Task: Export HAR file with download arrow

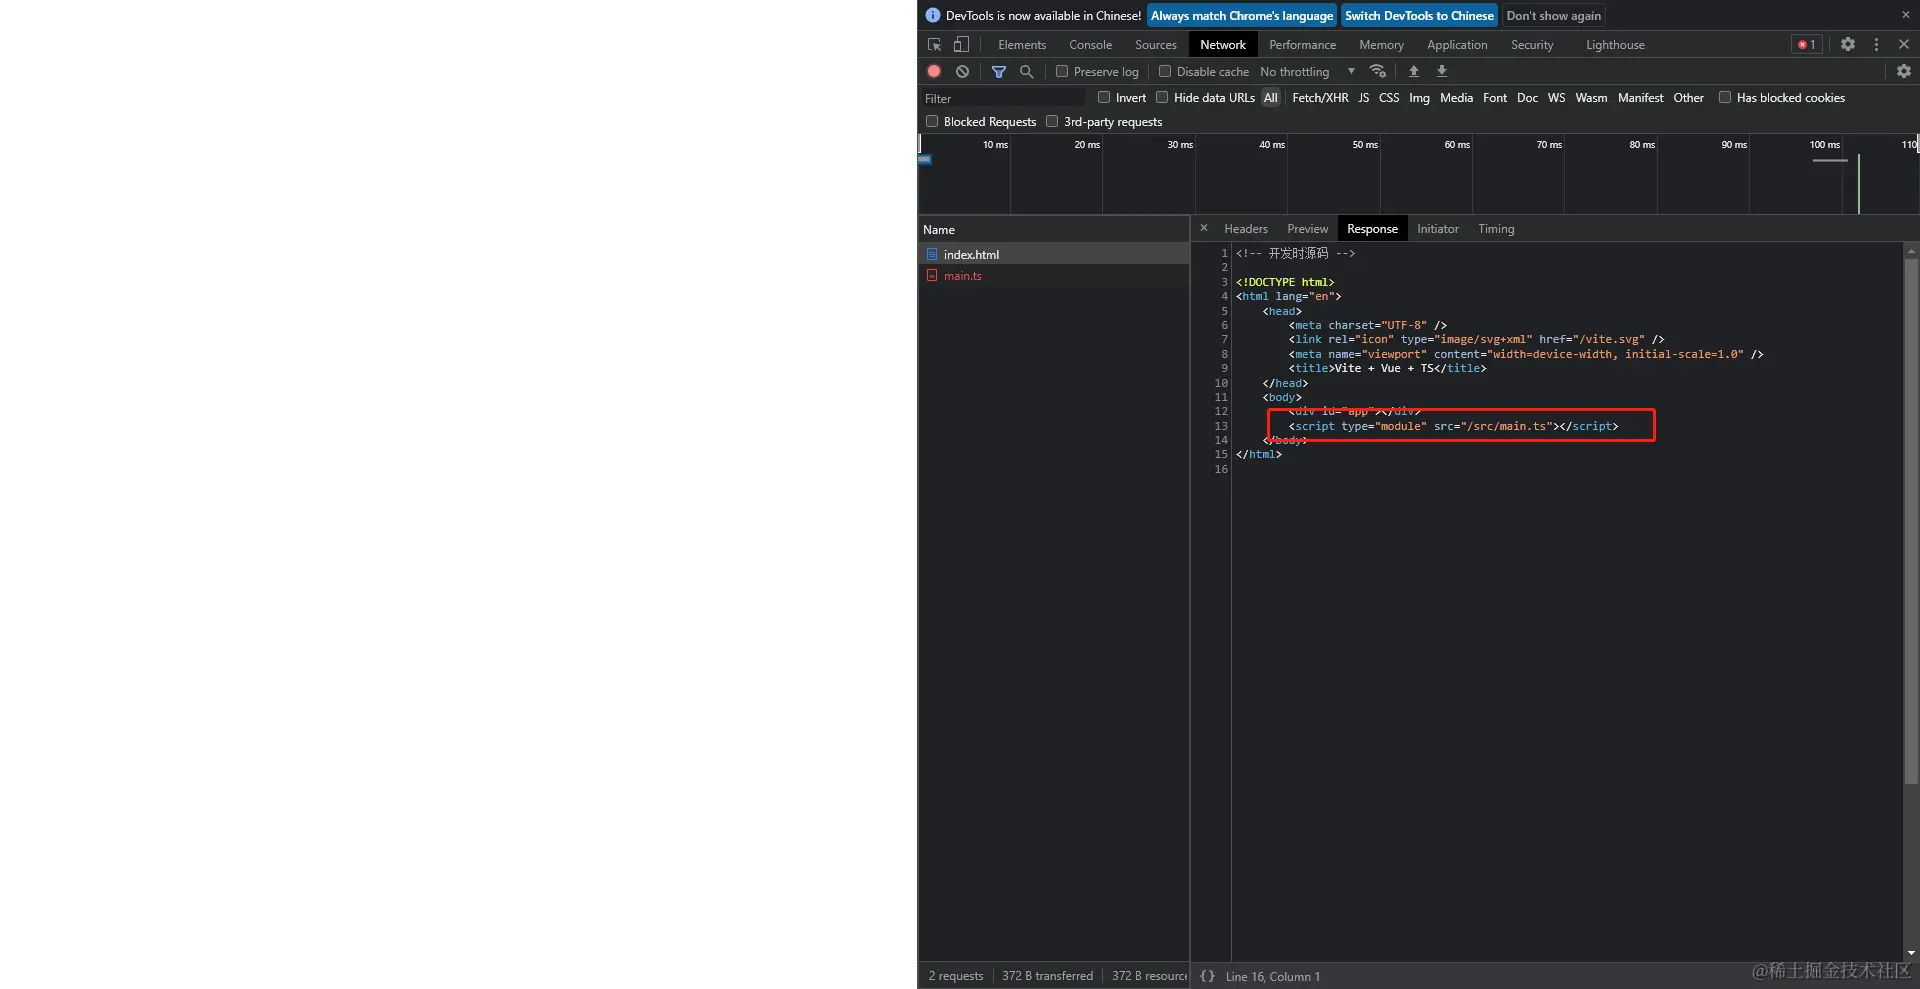Action: click(1442, 72)
